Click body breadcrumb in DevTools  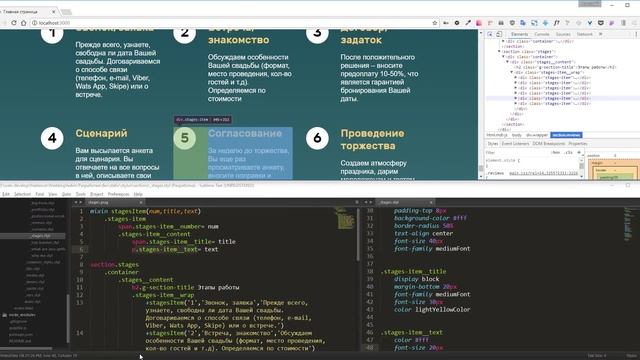pos(516,135)
